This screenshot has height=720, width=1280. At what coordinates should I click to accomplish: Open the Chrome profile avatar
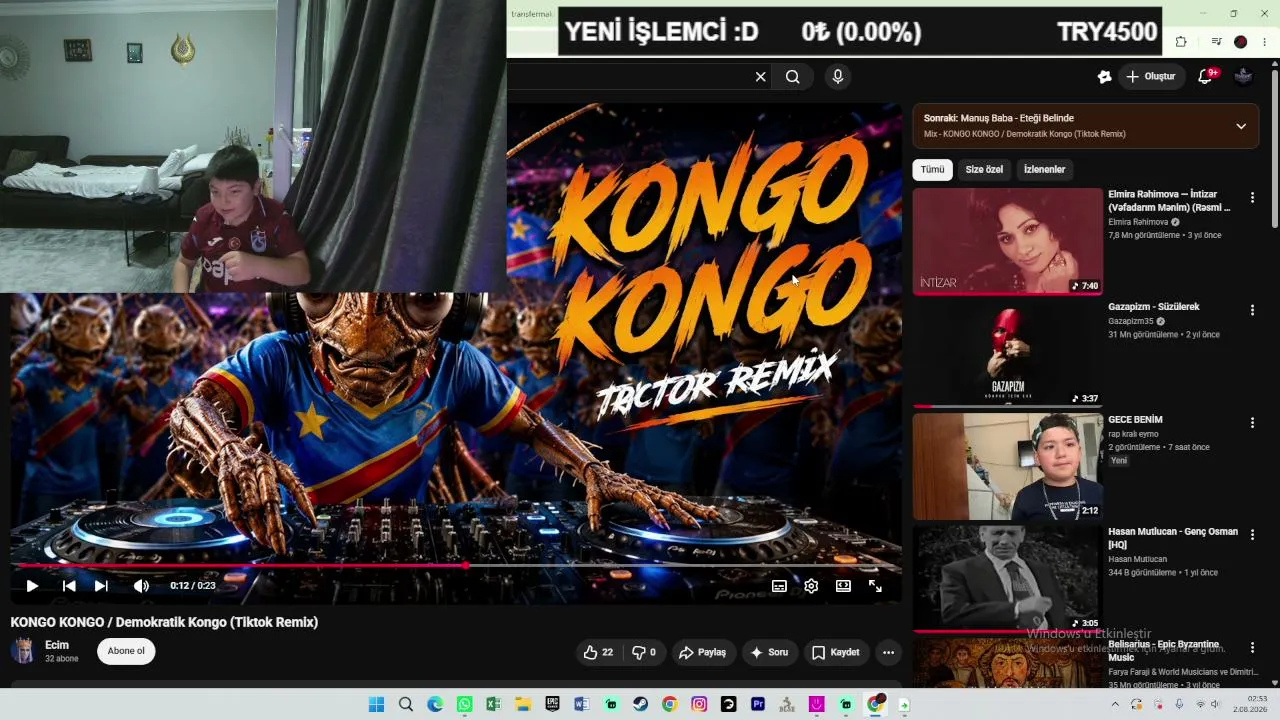click(x=1241, y=42)
